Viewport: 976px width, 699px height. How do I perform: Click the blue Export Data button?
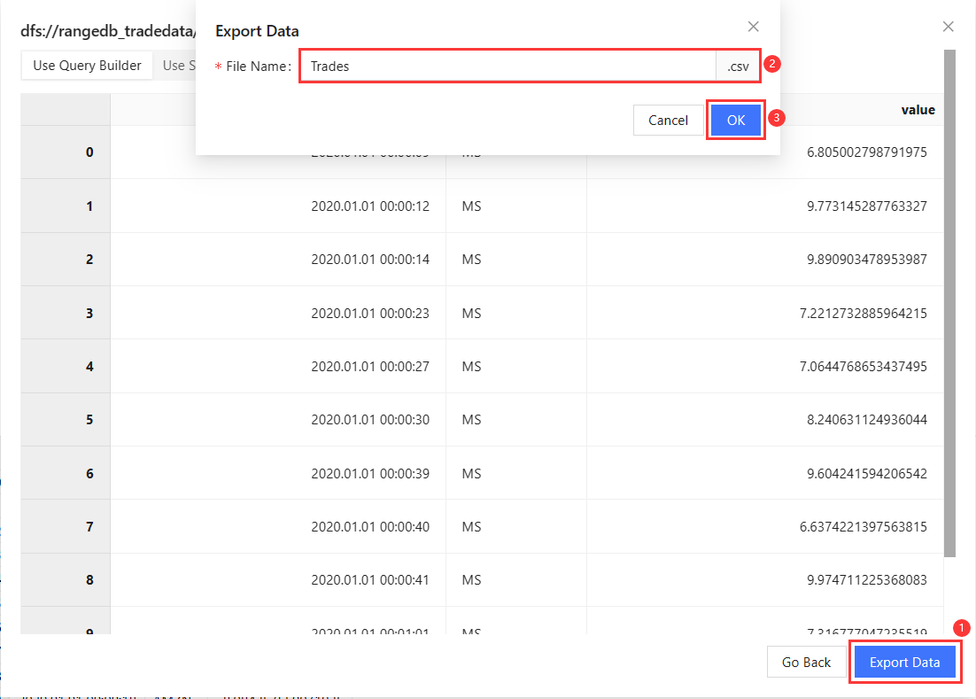(904, 662)
